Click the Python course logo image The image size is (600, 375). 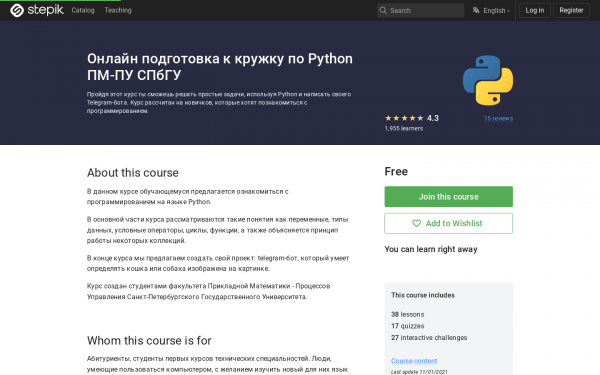488,80
